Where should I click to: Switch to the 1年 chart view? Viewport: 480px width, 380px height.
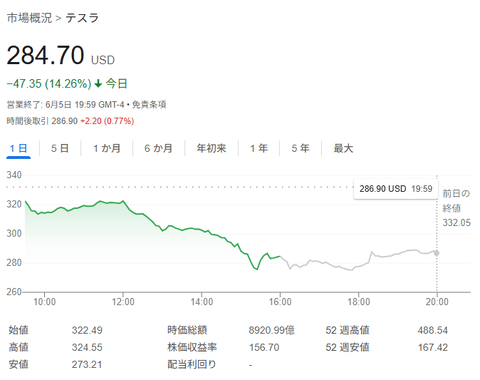[259, 148]
